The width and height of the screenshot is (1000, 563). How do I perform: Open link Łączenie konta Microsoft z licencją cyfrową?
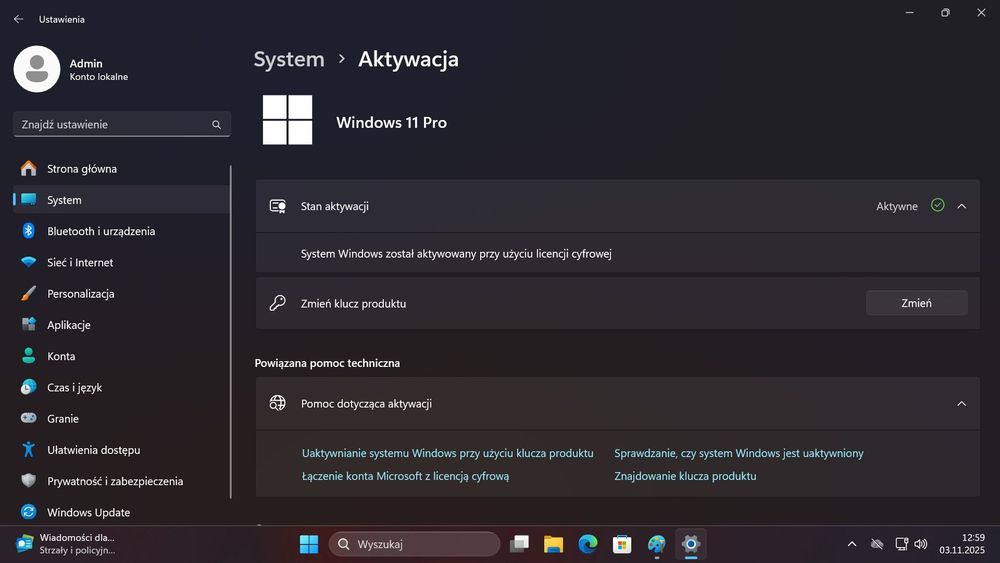tap(406, 476)
